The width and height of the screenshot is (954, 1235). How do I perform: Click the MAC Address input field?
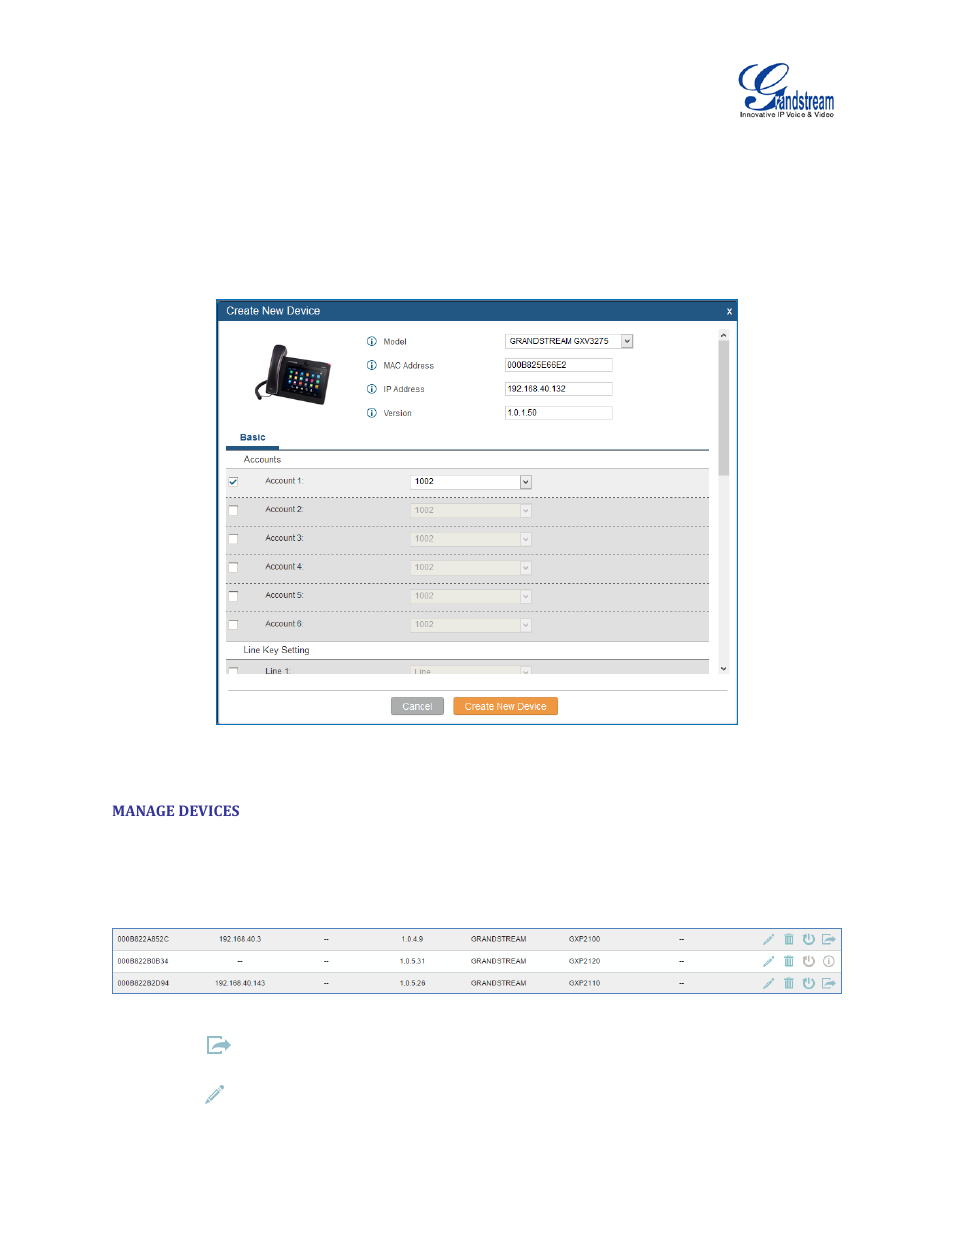[558, 365]
